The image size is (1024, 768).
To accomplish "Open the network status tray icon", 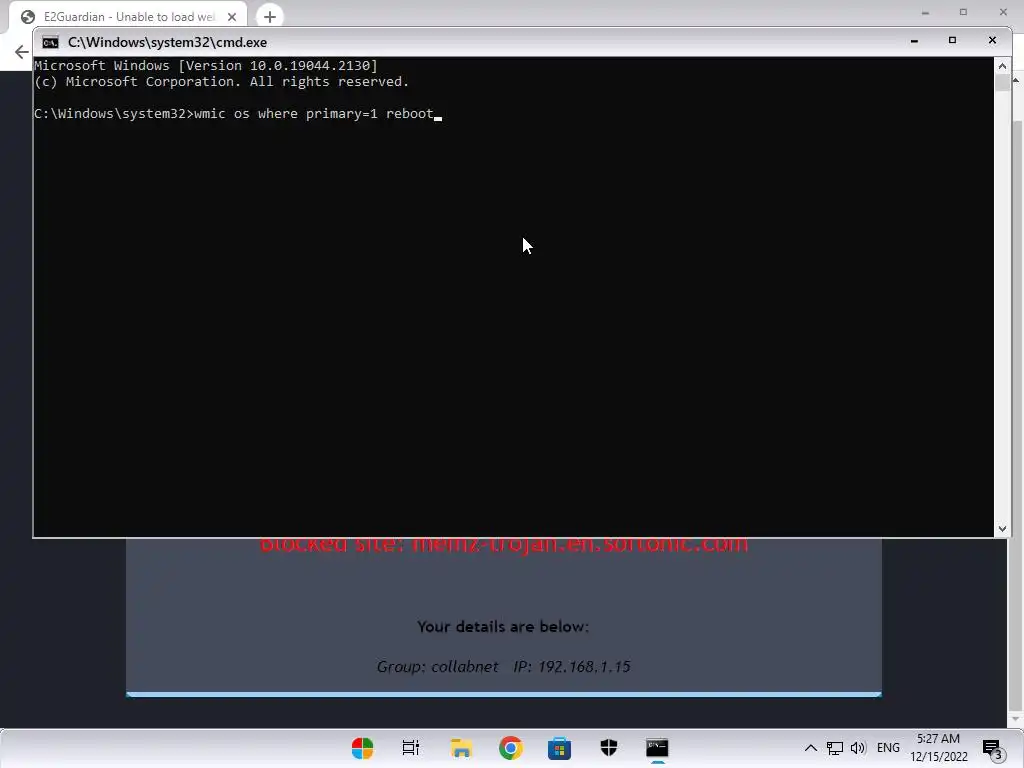I will point(835,748).
